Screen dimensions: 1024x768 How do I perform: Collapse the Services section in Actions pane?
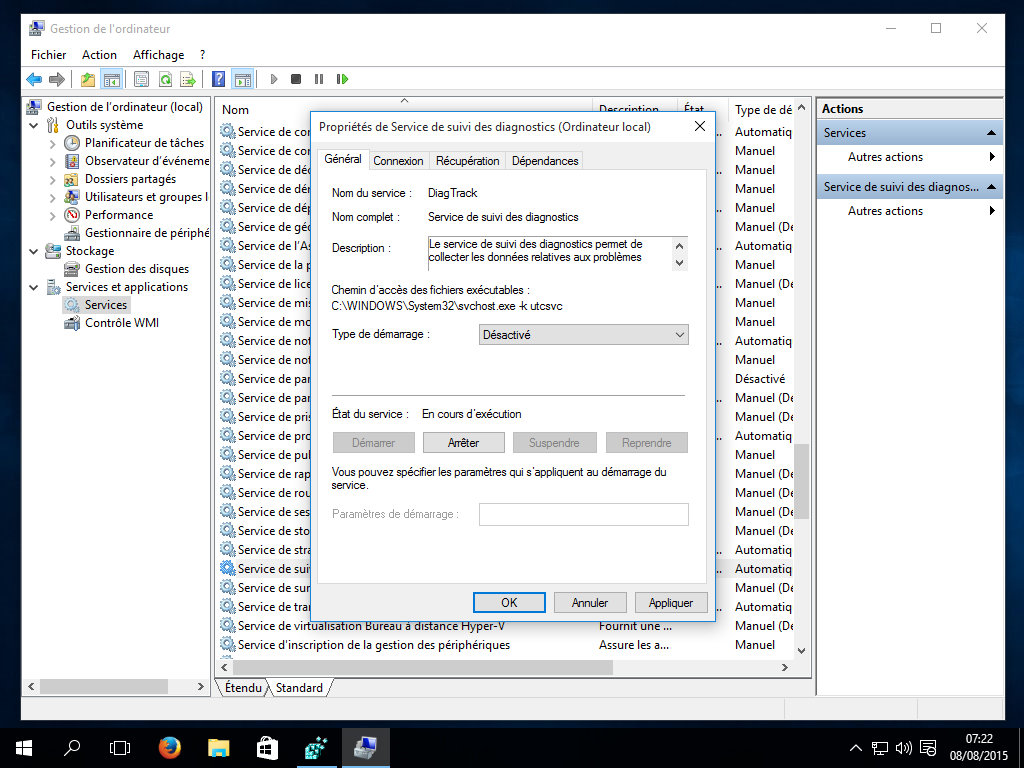click(x=991, y=133)
